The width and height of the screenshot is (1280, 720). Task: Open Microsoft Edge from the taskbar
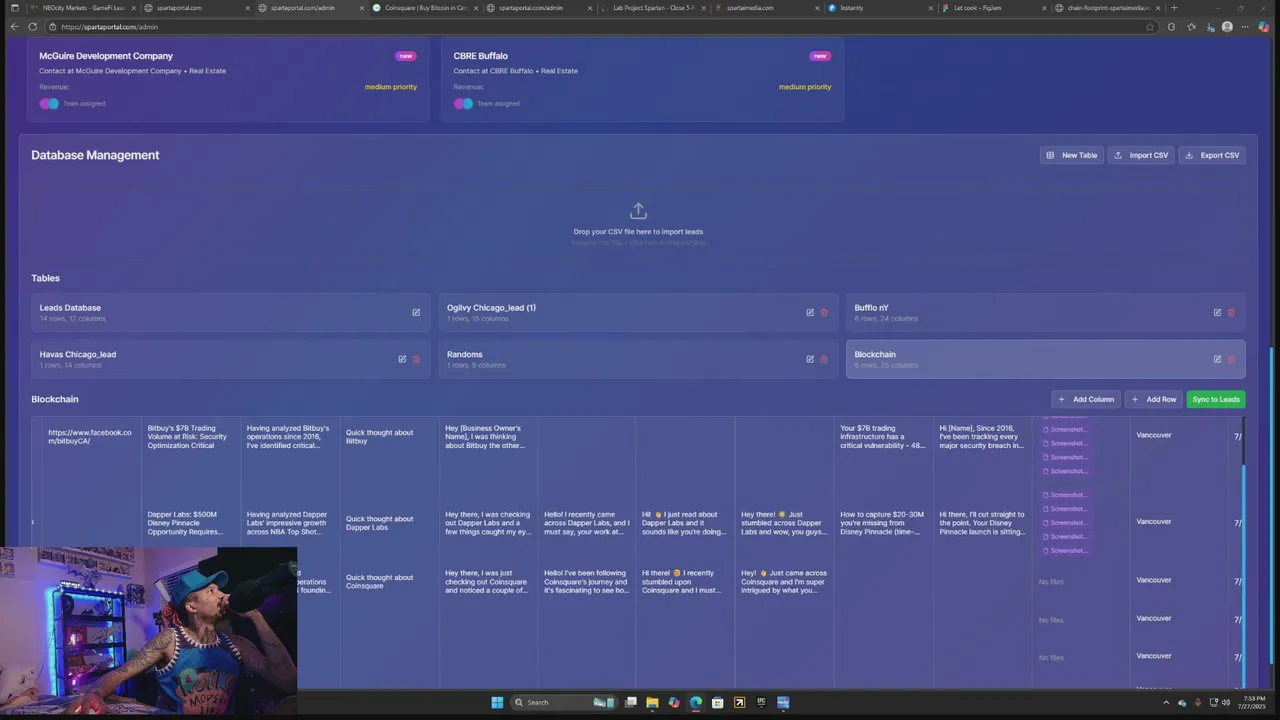tap(696, 702)
